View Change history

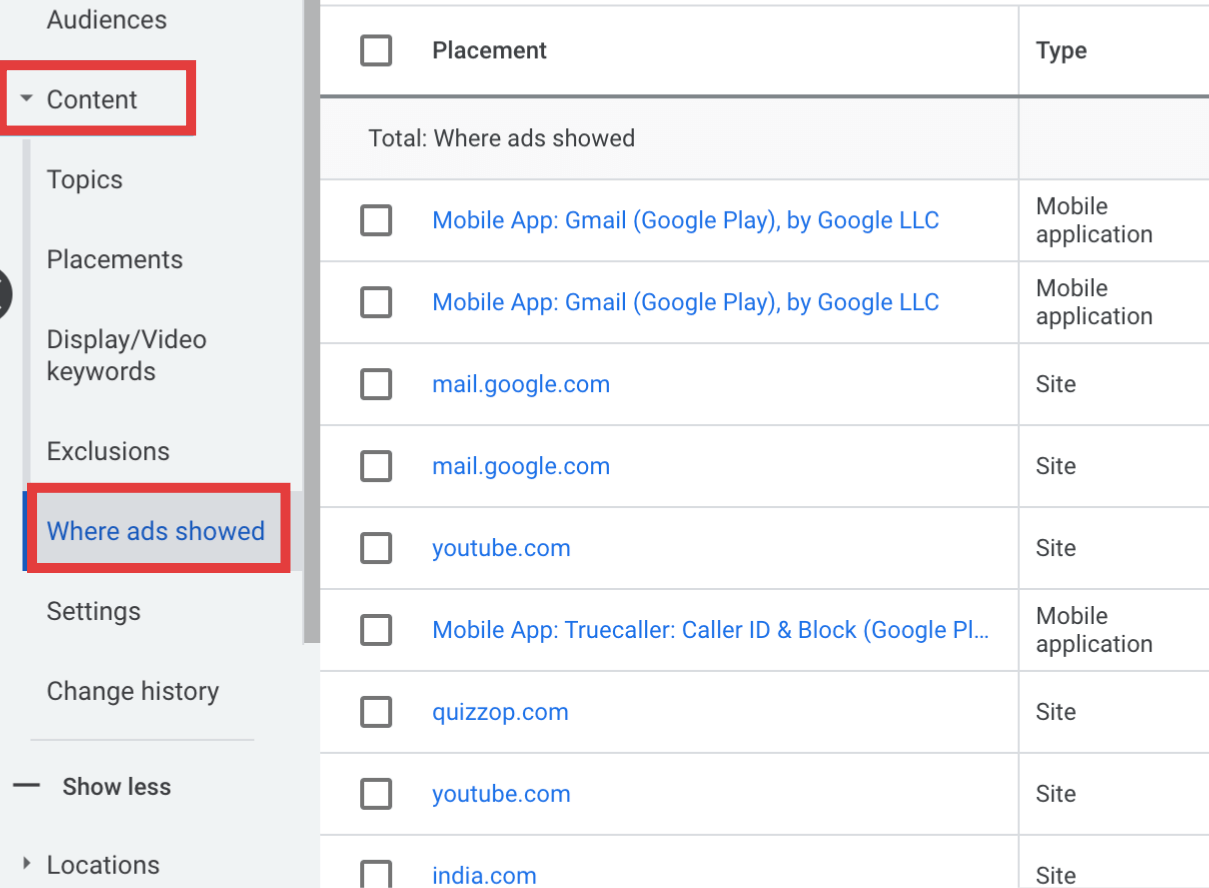133,691
